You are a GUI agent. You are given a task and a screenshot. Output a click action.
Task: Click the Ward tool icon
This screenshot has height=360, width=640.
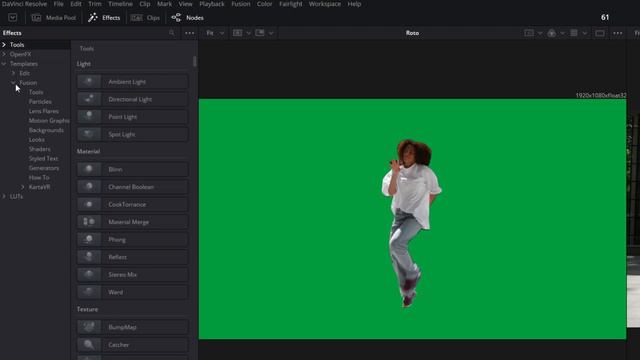tap(89, 292)
